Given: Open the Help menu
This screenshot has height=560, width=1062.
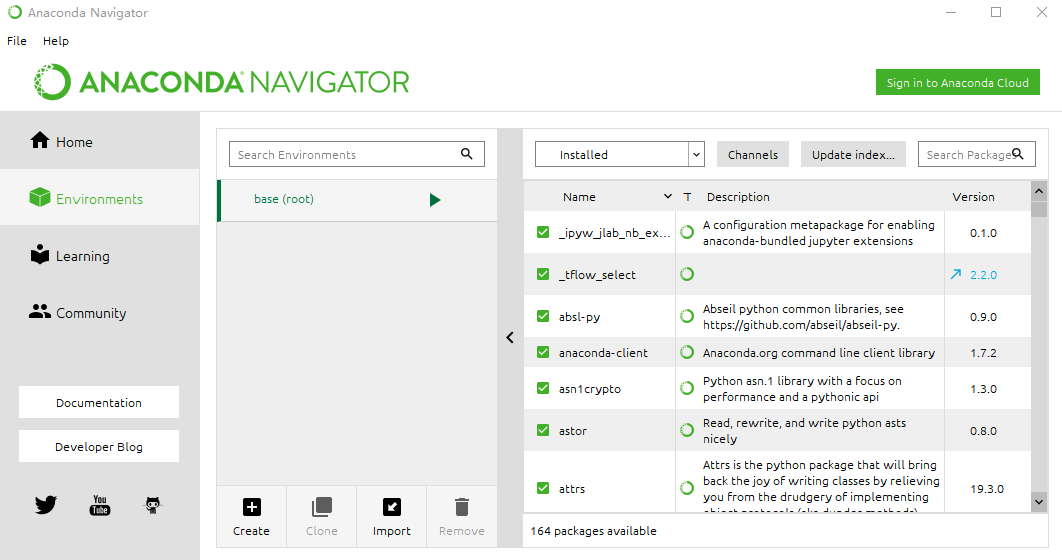Looking at the screenshot, I should 56,41.
